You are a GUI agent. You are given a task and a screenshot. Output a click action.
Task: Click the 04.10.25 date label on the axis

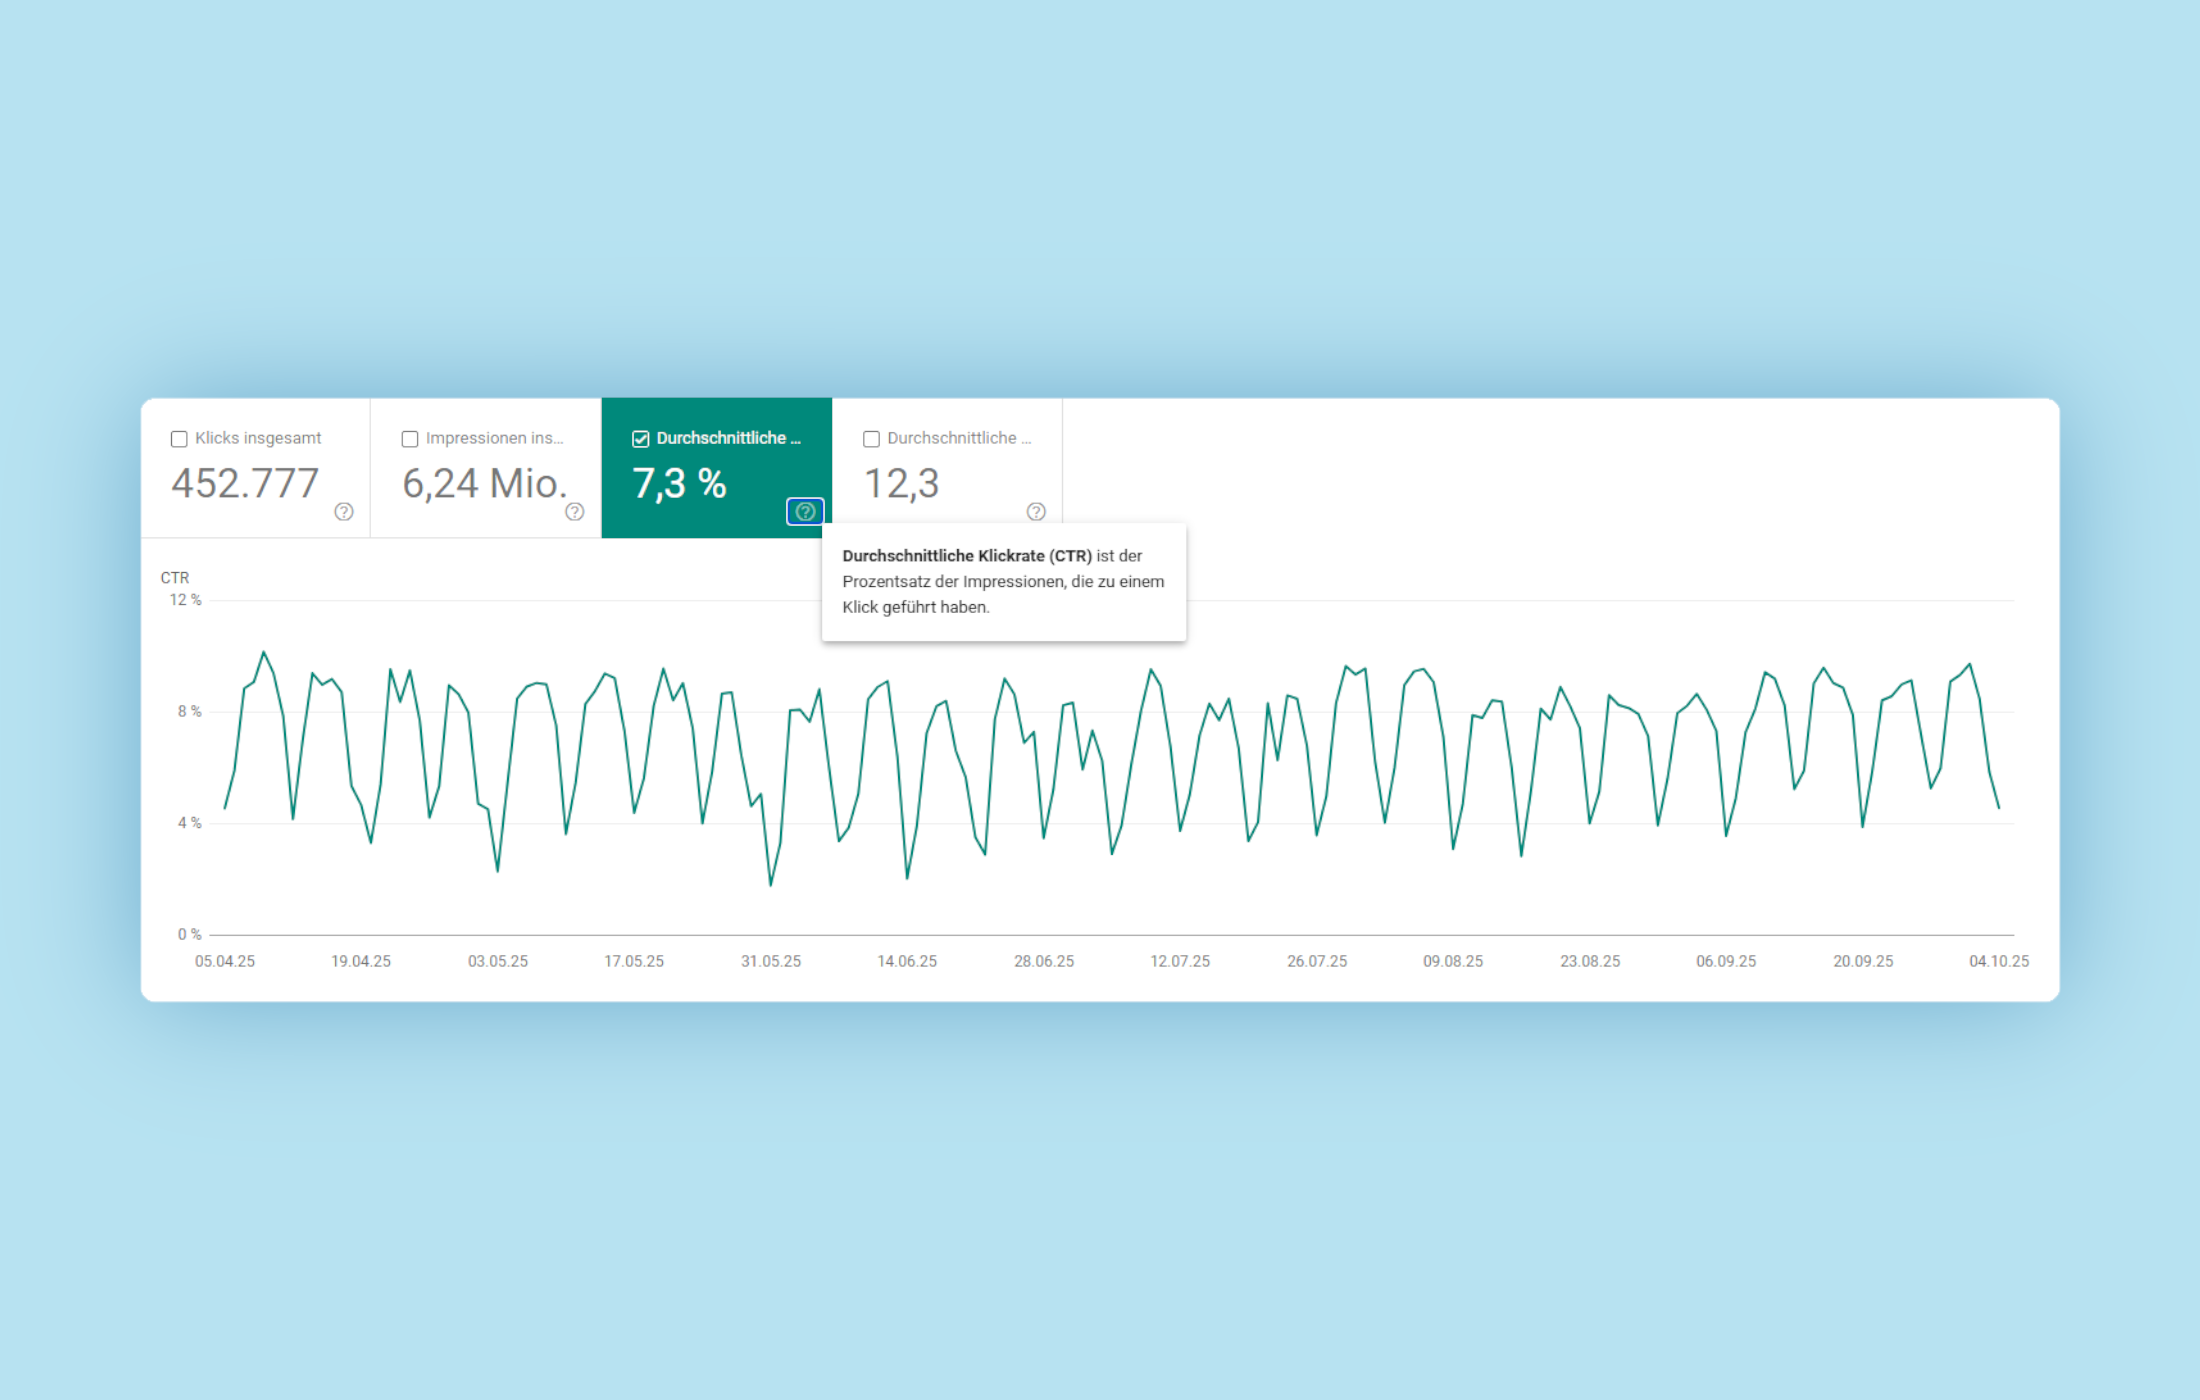pos(1999,961)
